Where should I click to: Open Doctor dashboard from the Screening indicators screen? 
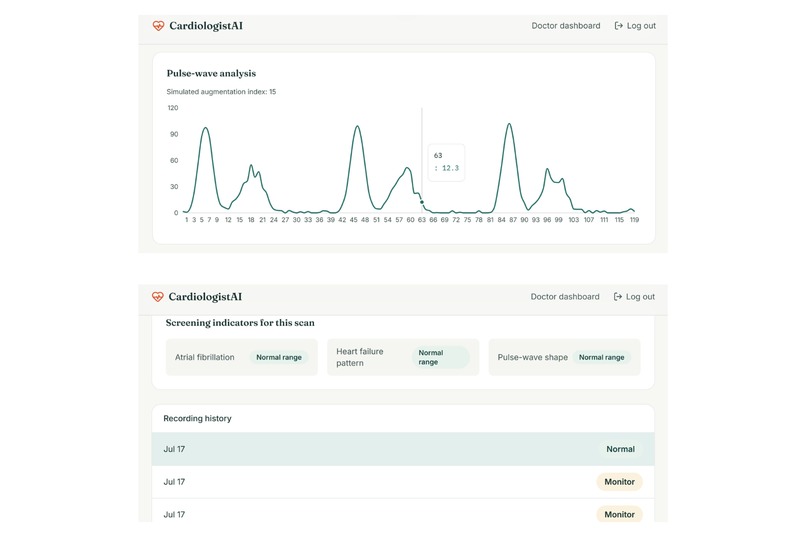[x=564, y=297]
